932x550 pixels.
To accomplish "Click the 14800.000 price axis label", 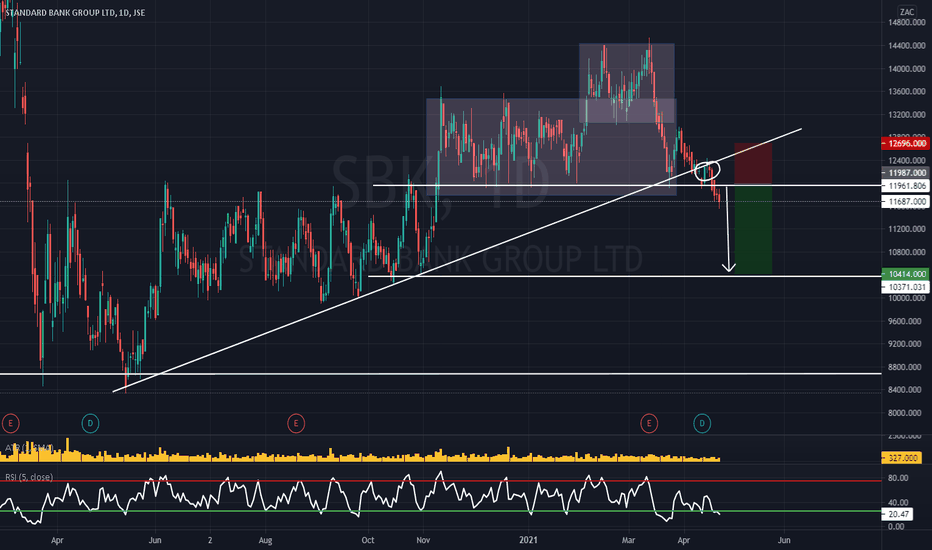I will 907,23.
